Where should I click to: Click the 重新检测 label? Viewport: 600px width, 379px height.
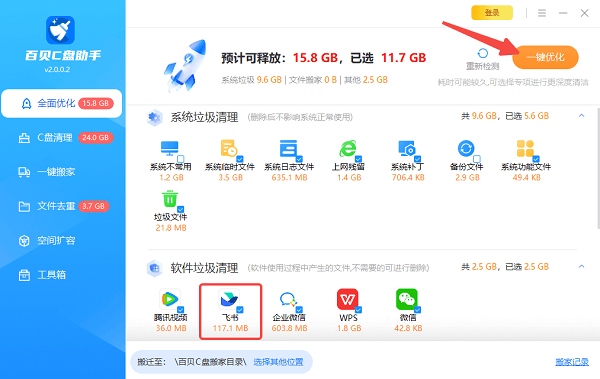pos(483,66)
